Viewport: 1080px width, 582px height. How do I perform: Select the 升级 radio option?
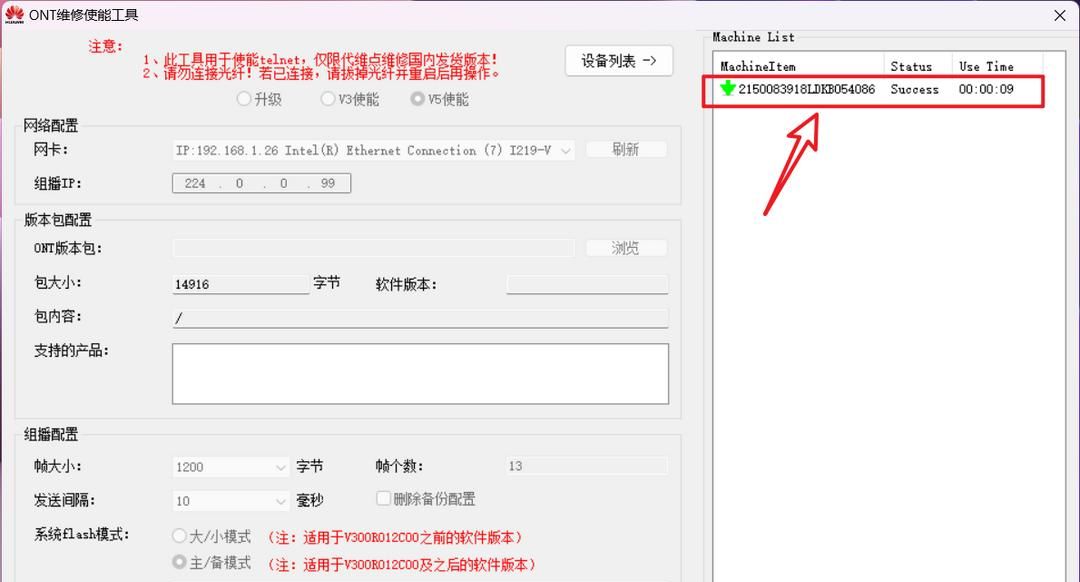(x=244, y=98)
